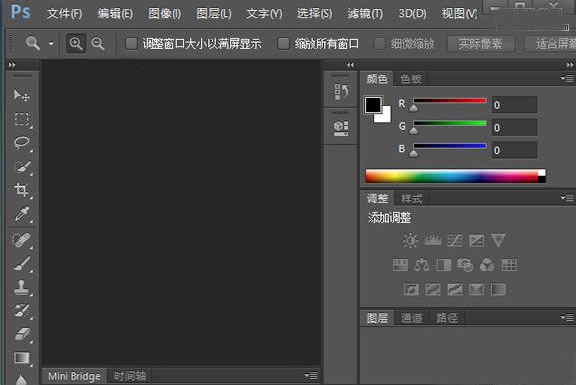Click the foreground color swatch
Screen dimensions: 576x385
pos(373,105)
